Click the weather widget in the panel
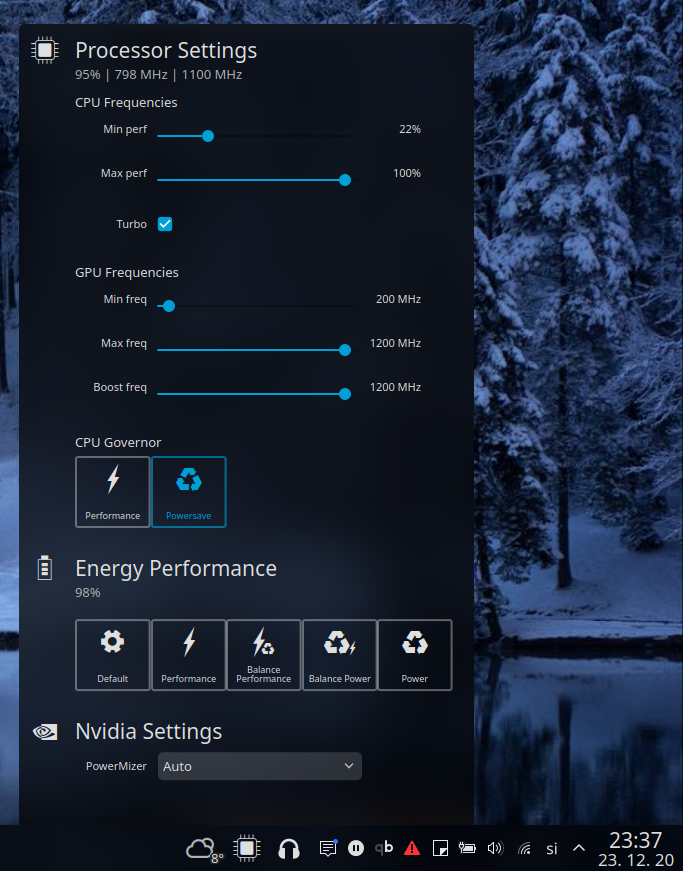Image resolution: width=683 pixels, height=871 pixels. click(204, 849)
